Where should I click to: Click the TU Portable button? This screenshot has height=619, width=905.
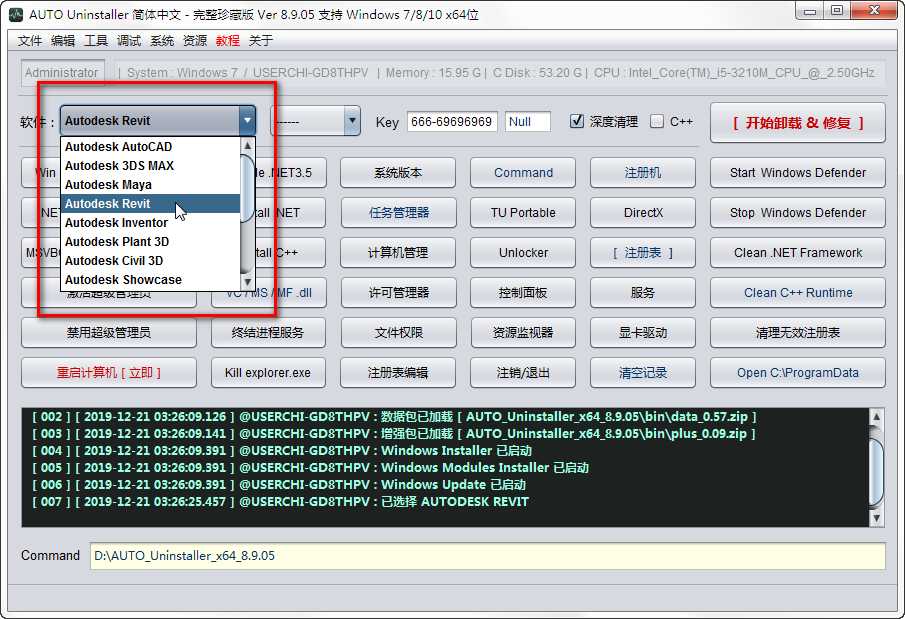523,212
